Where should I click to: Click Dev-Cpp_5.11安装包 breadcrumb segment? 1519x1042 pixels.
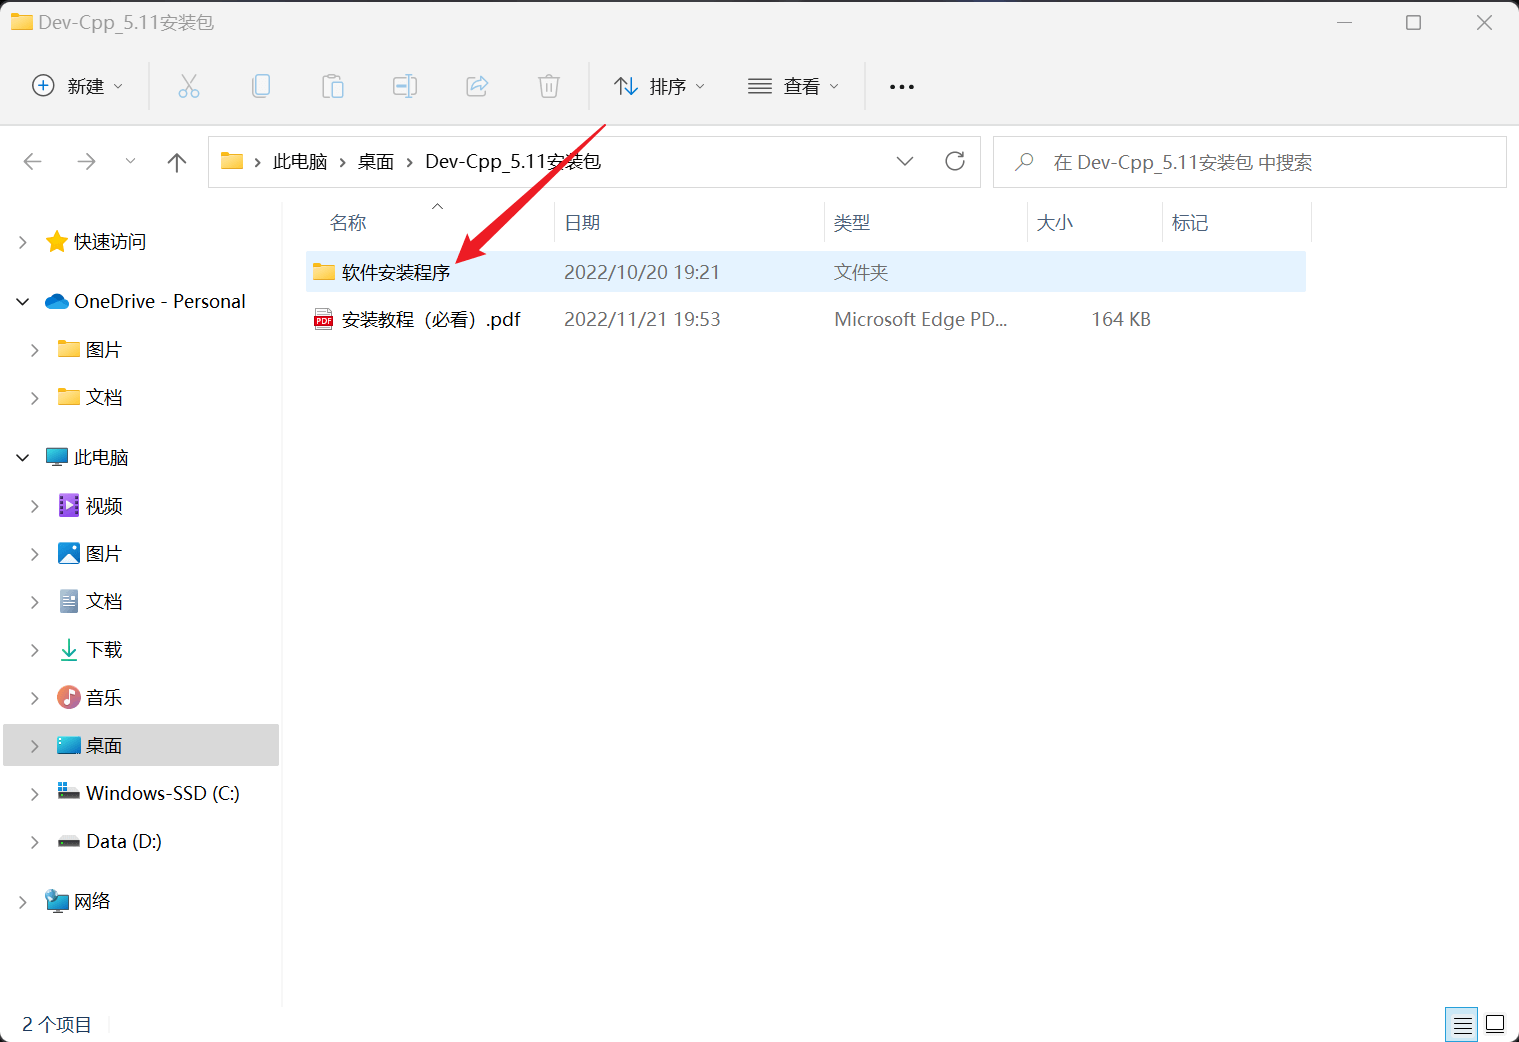tap(513, 162)
